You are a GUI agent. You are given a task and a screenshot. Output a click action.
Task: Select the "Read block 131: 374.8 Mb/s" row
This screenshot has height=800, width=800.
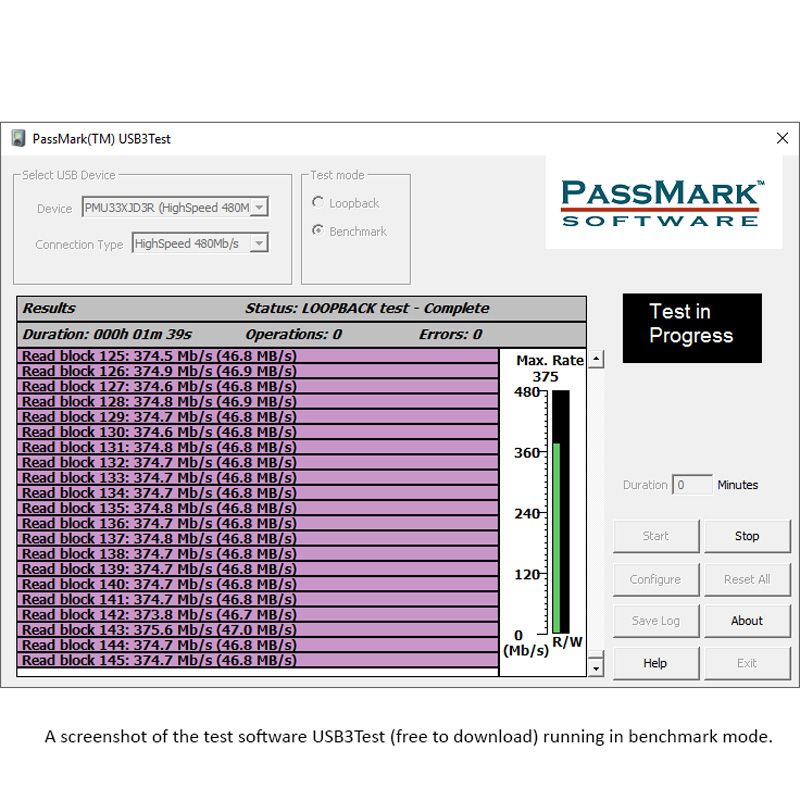click(x=258, y=447)
